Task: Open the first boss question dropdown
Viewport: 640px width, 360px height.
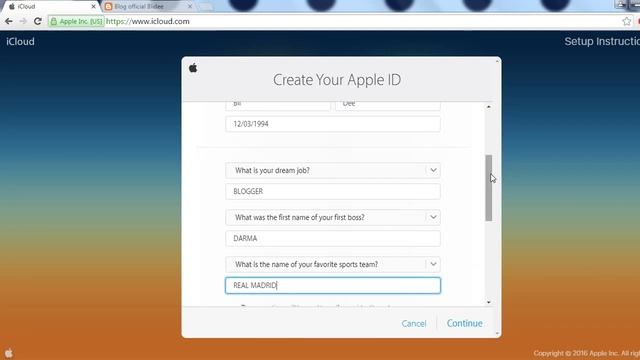Action: coord(333,217)
